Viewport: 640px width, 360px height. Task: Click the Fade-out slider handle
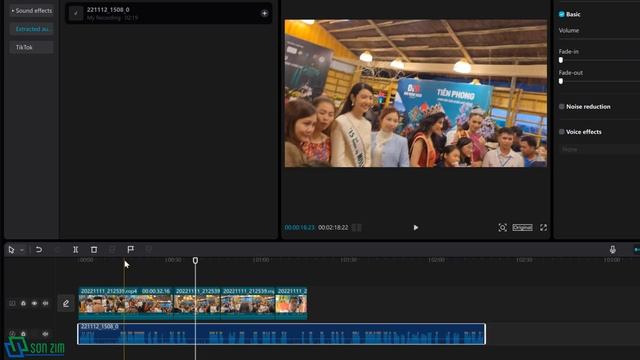561,81
